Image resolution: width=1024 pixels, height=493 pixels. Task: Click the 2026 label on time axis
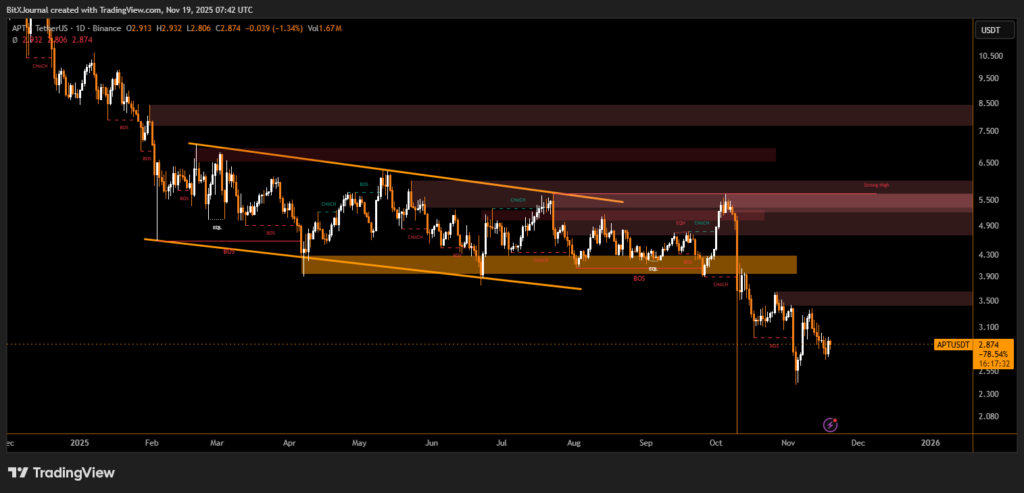[929, 441]
